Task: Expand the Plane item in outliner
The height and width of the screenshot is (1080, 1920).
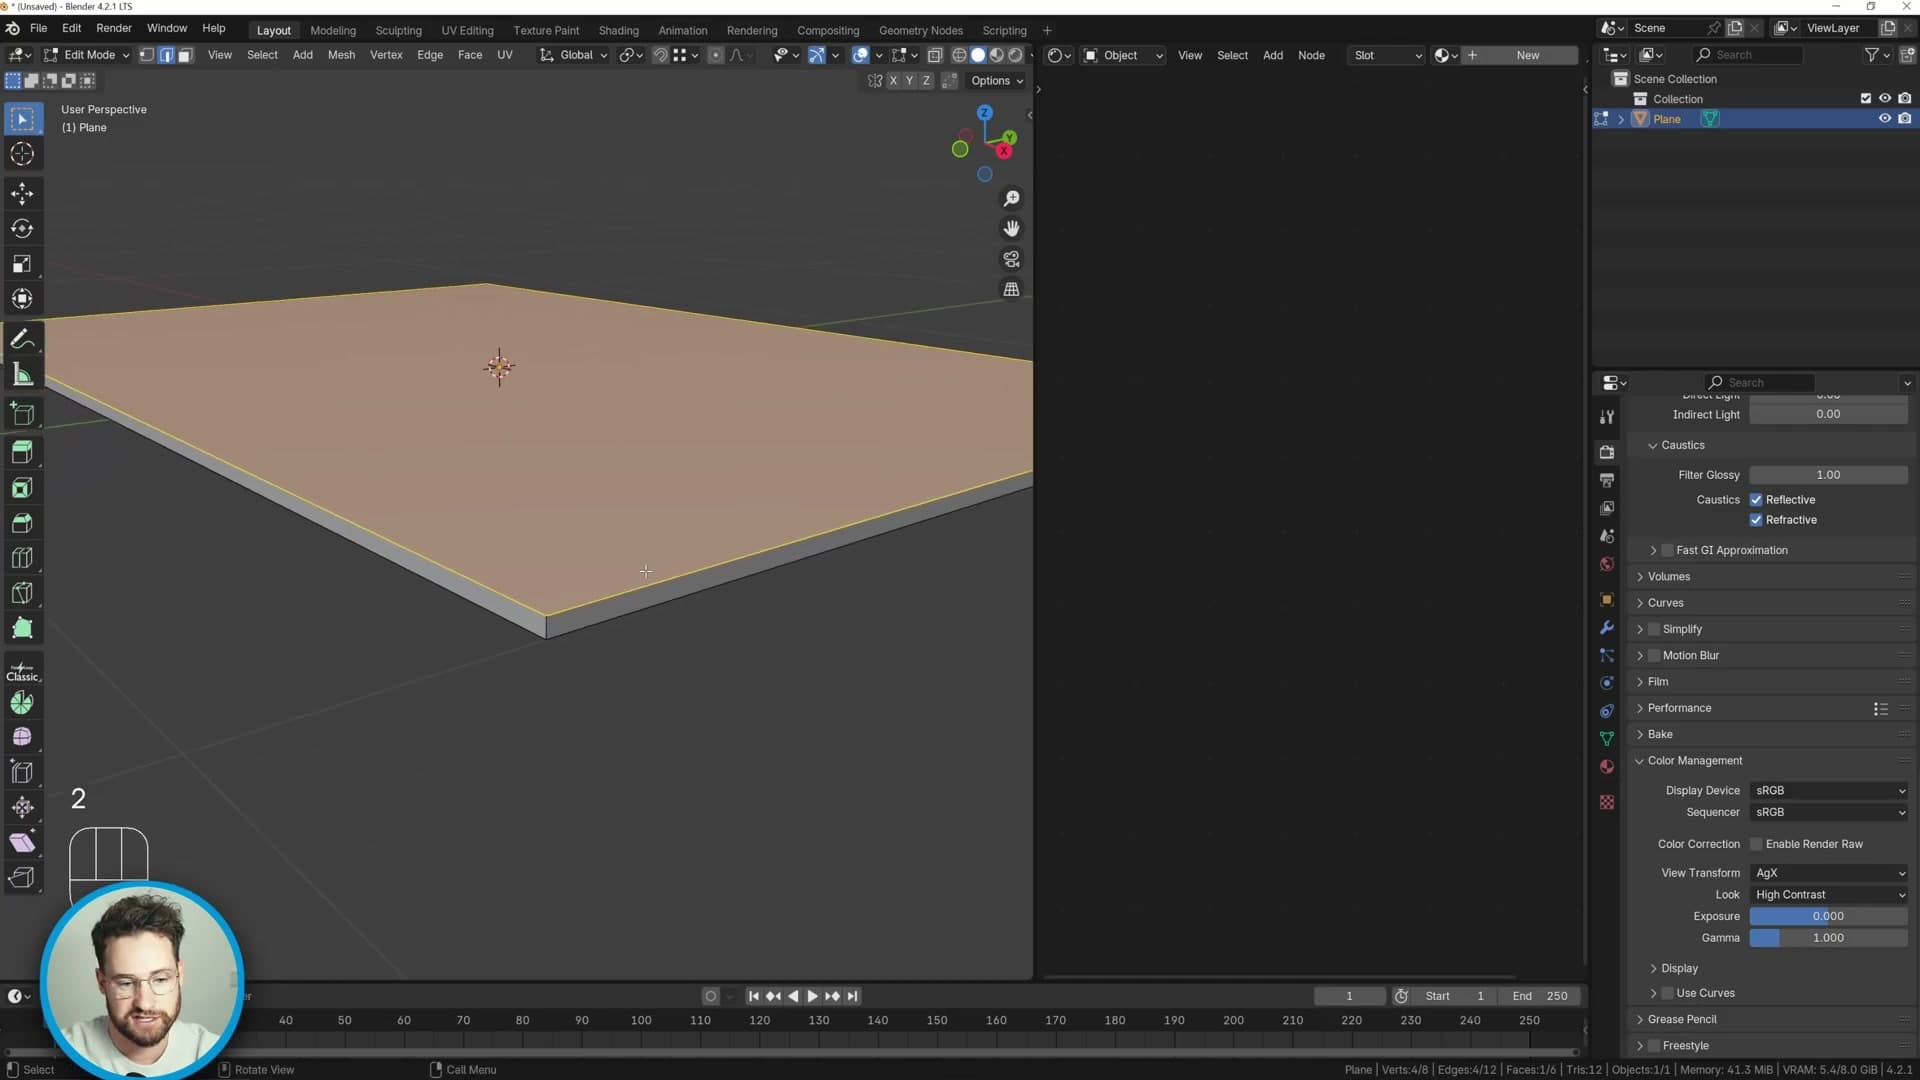Action: (1621, 119)
